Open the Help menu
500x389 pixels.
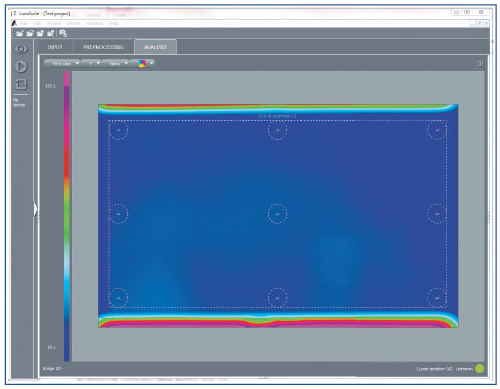(x=113, y=23)
